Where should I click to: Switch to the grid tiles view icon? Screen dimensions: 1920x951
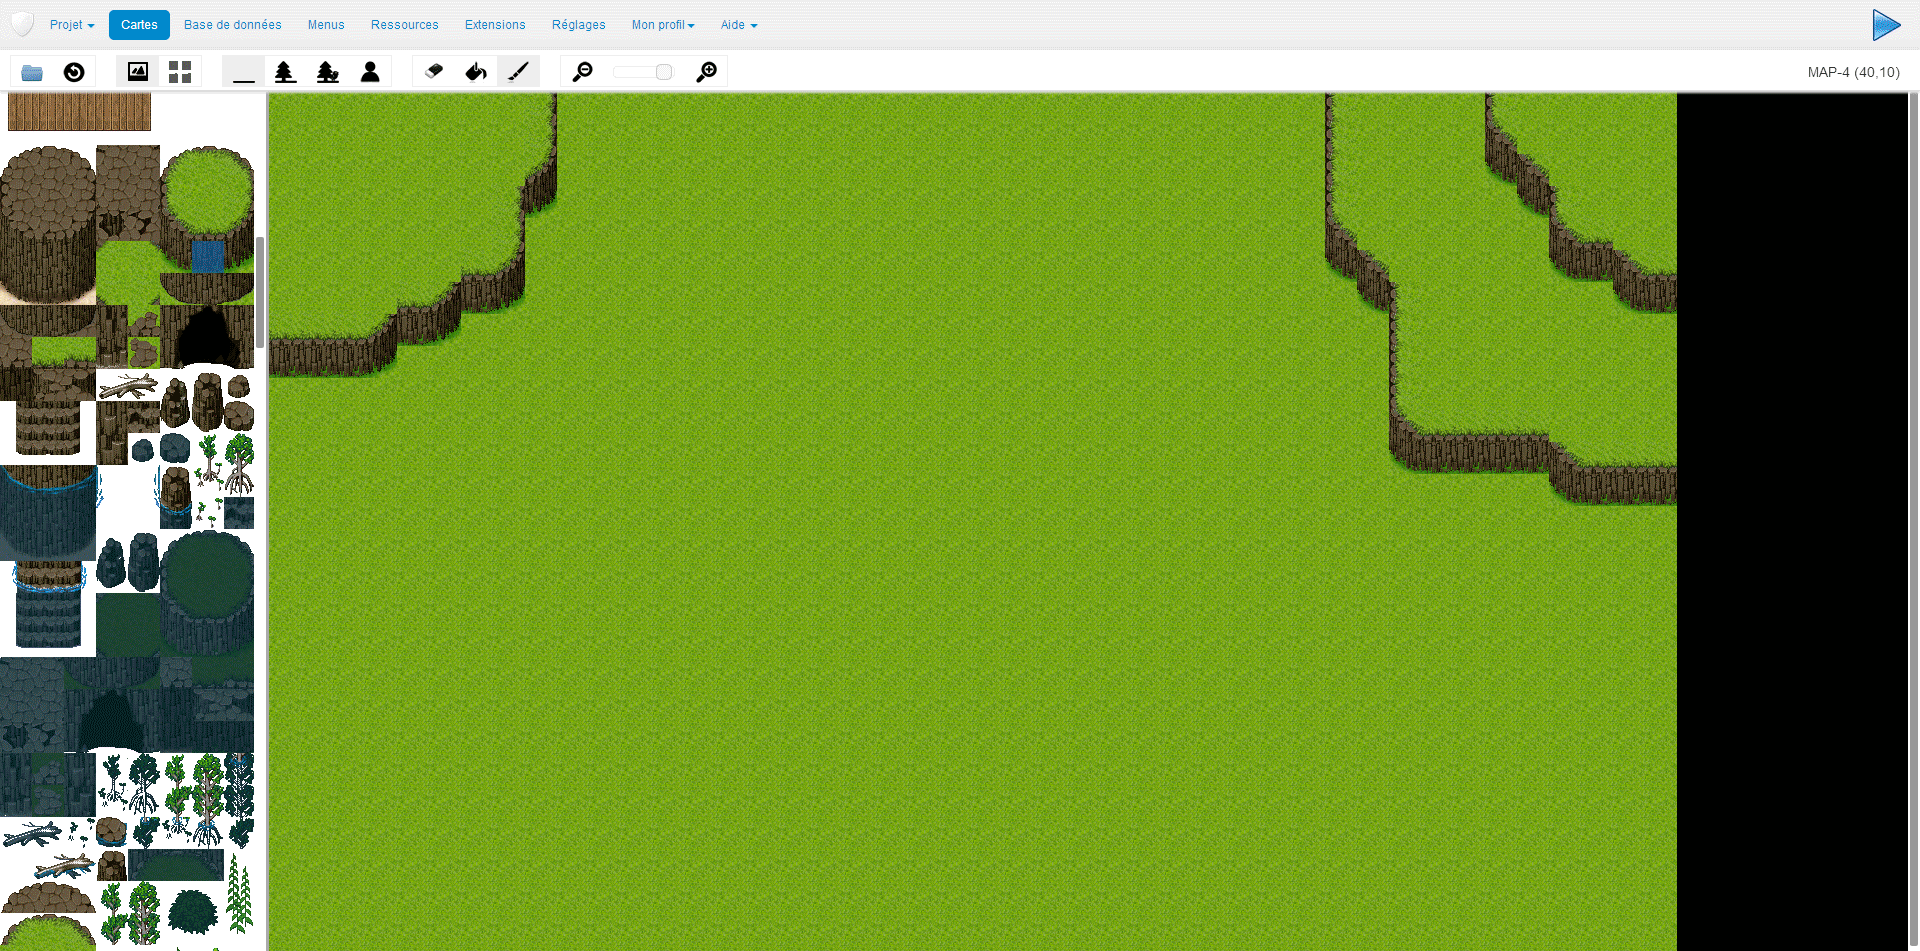pyautogui.click(x=180, y=72)
